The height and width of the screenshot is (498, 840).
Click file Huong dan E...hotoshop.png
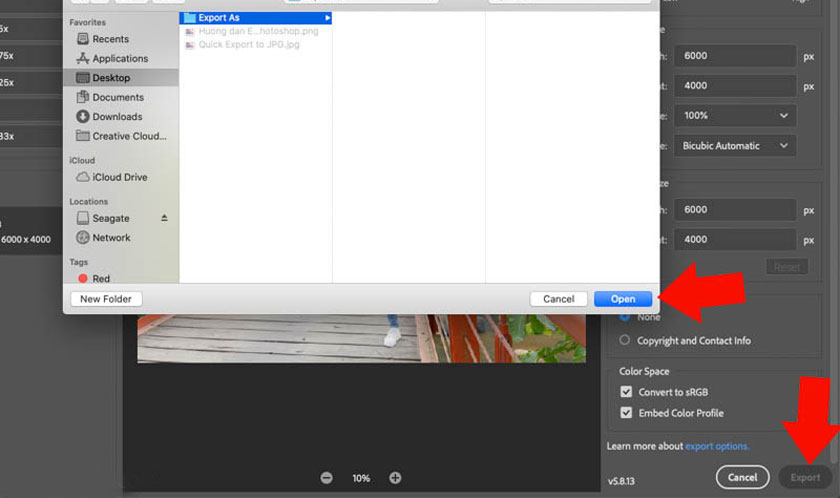pyautogui.click(x=252, y=31)
